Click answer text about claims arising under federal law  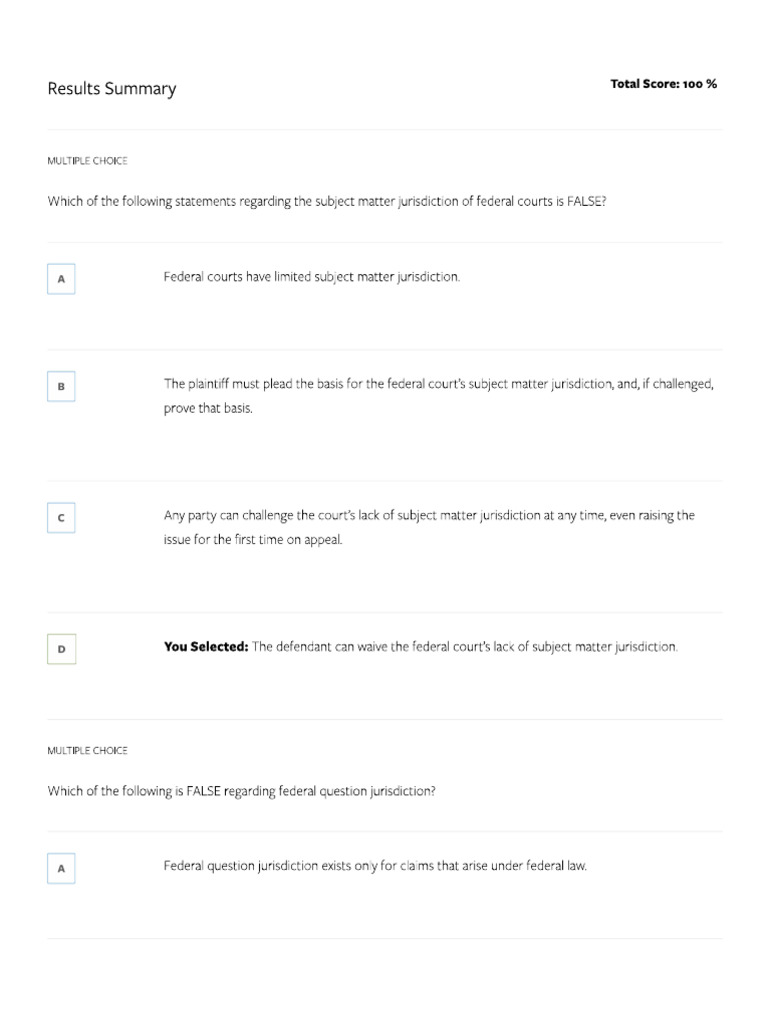pyautogui.click(x=375, y=866)
